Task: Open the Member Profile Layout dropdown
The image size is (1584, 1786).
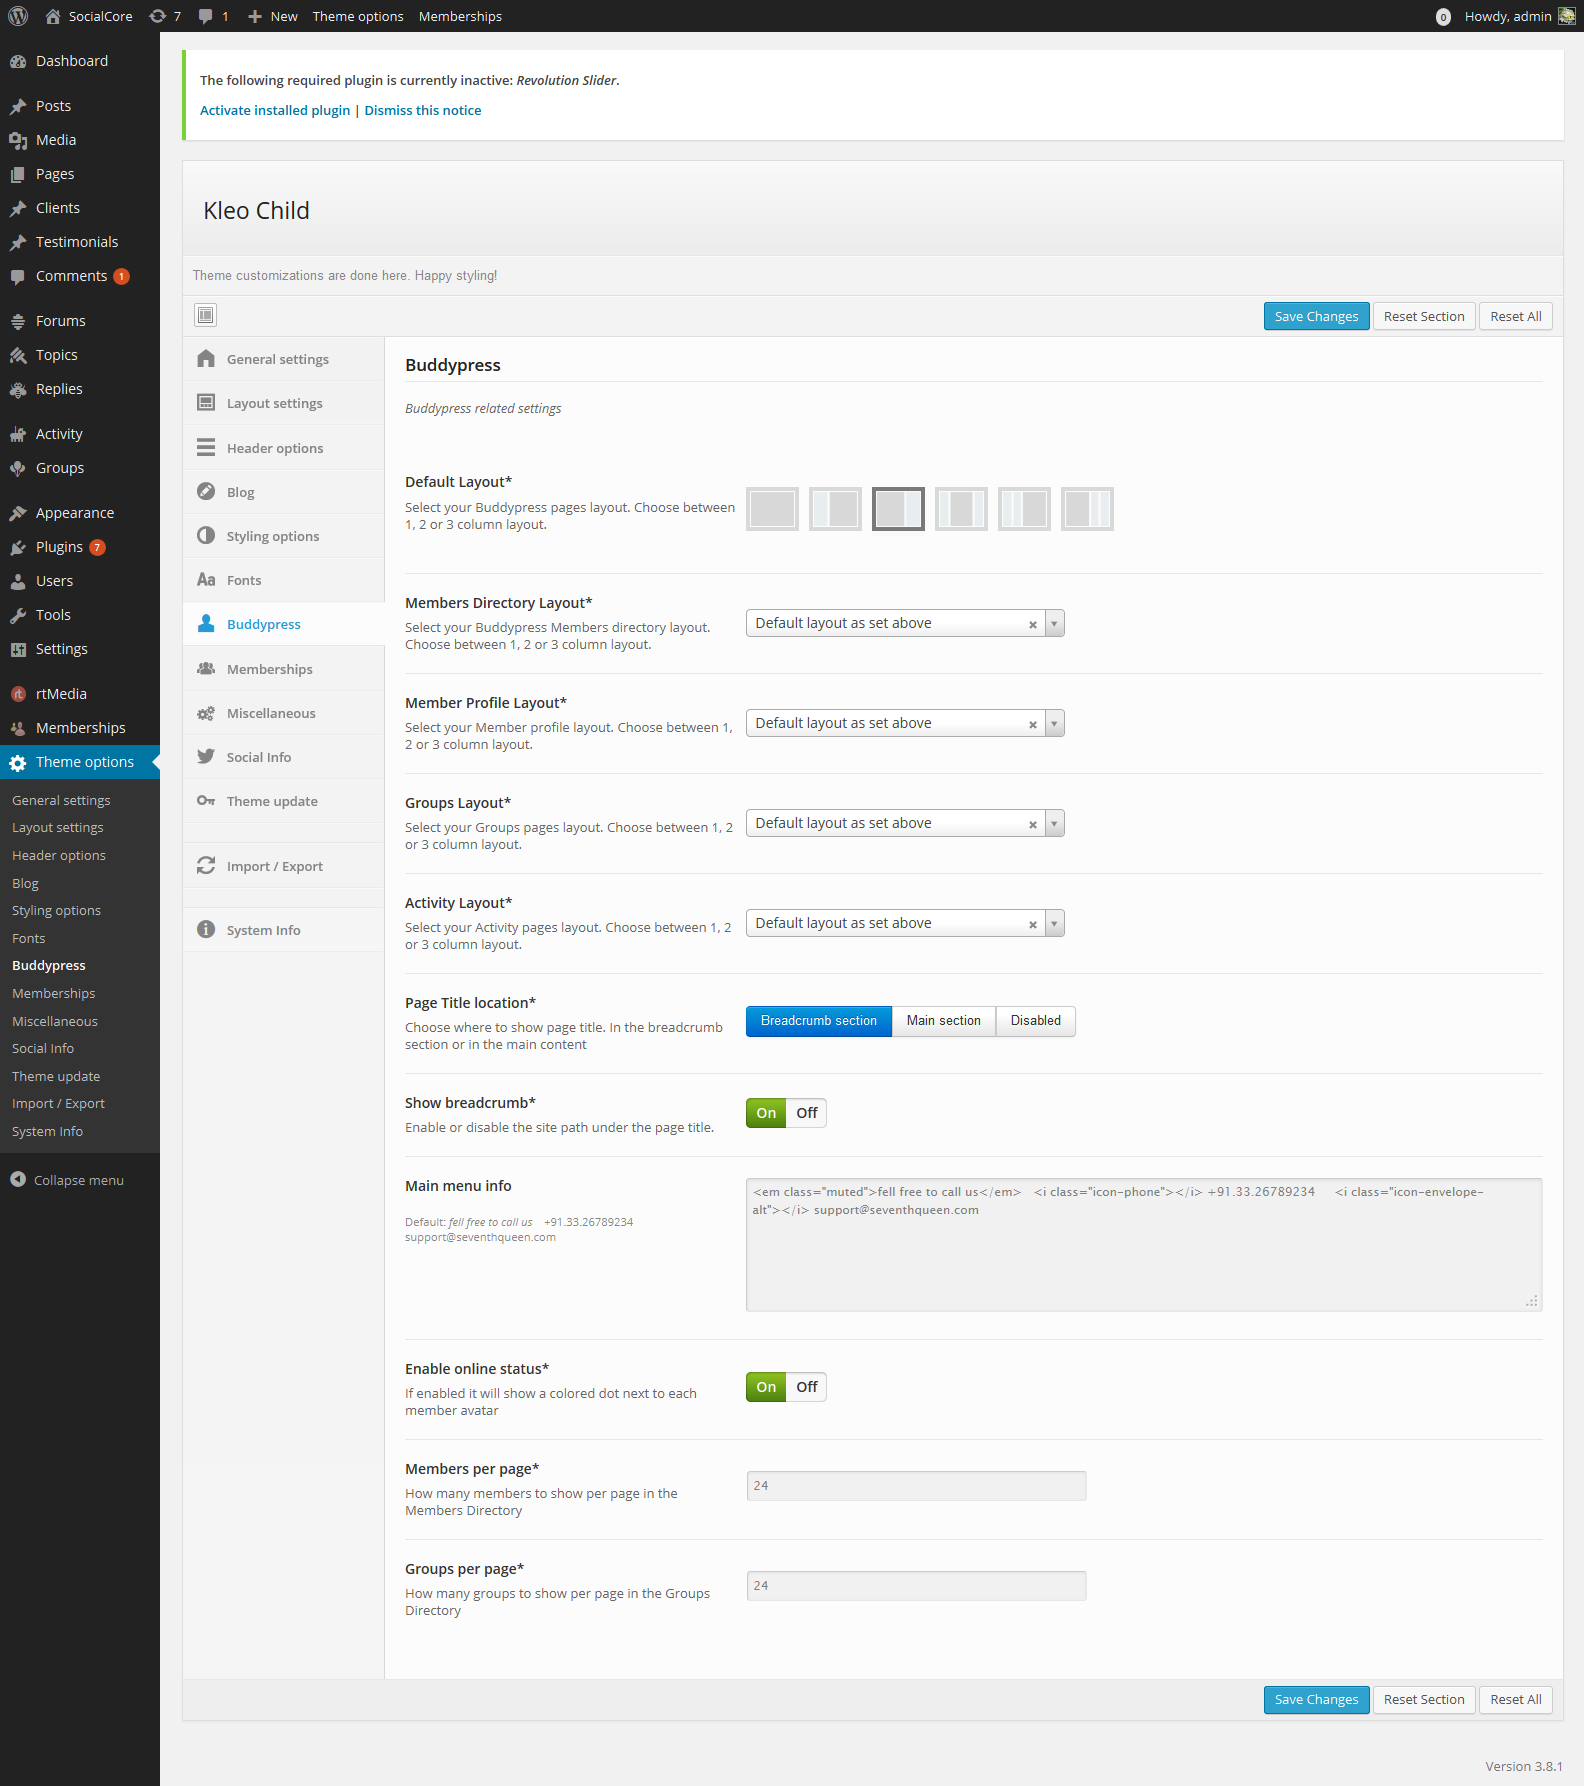Action: [x=1054, y=723]
